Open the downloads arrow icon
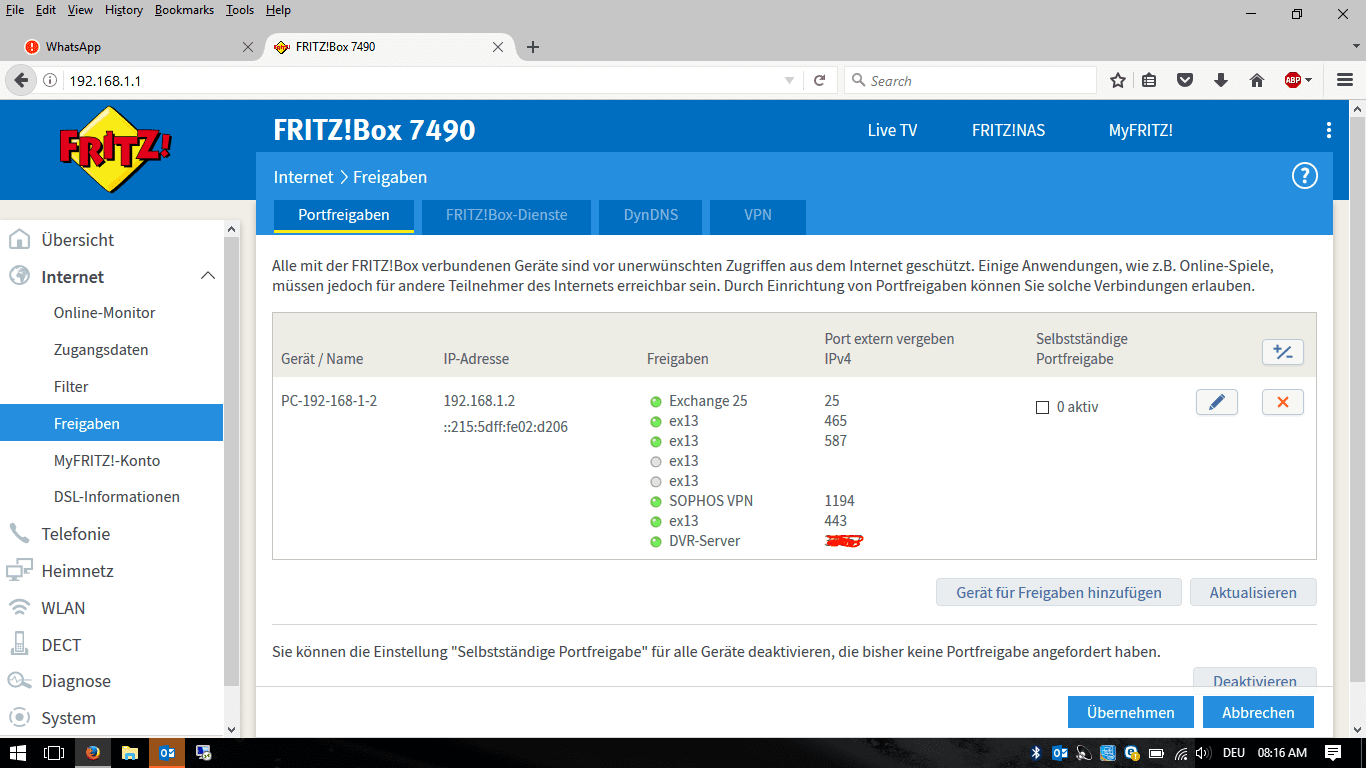The height and width of the screenshot is (768, 1366). click(x=1221, y=81)
